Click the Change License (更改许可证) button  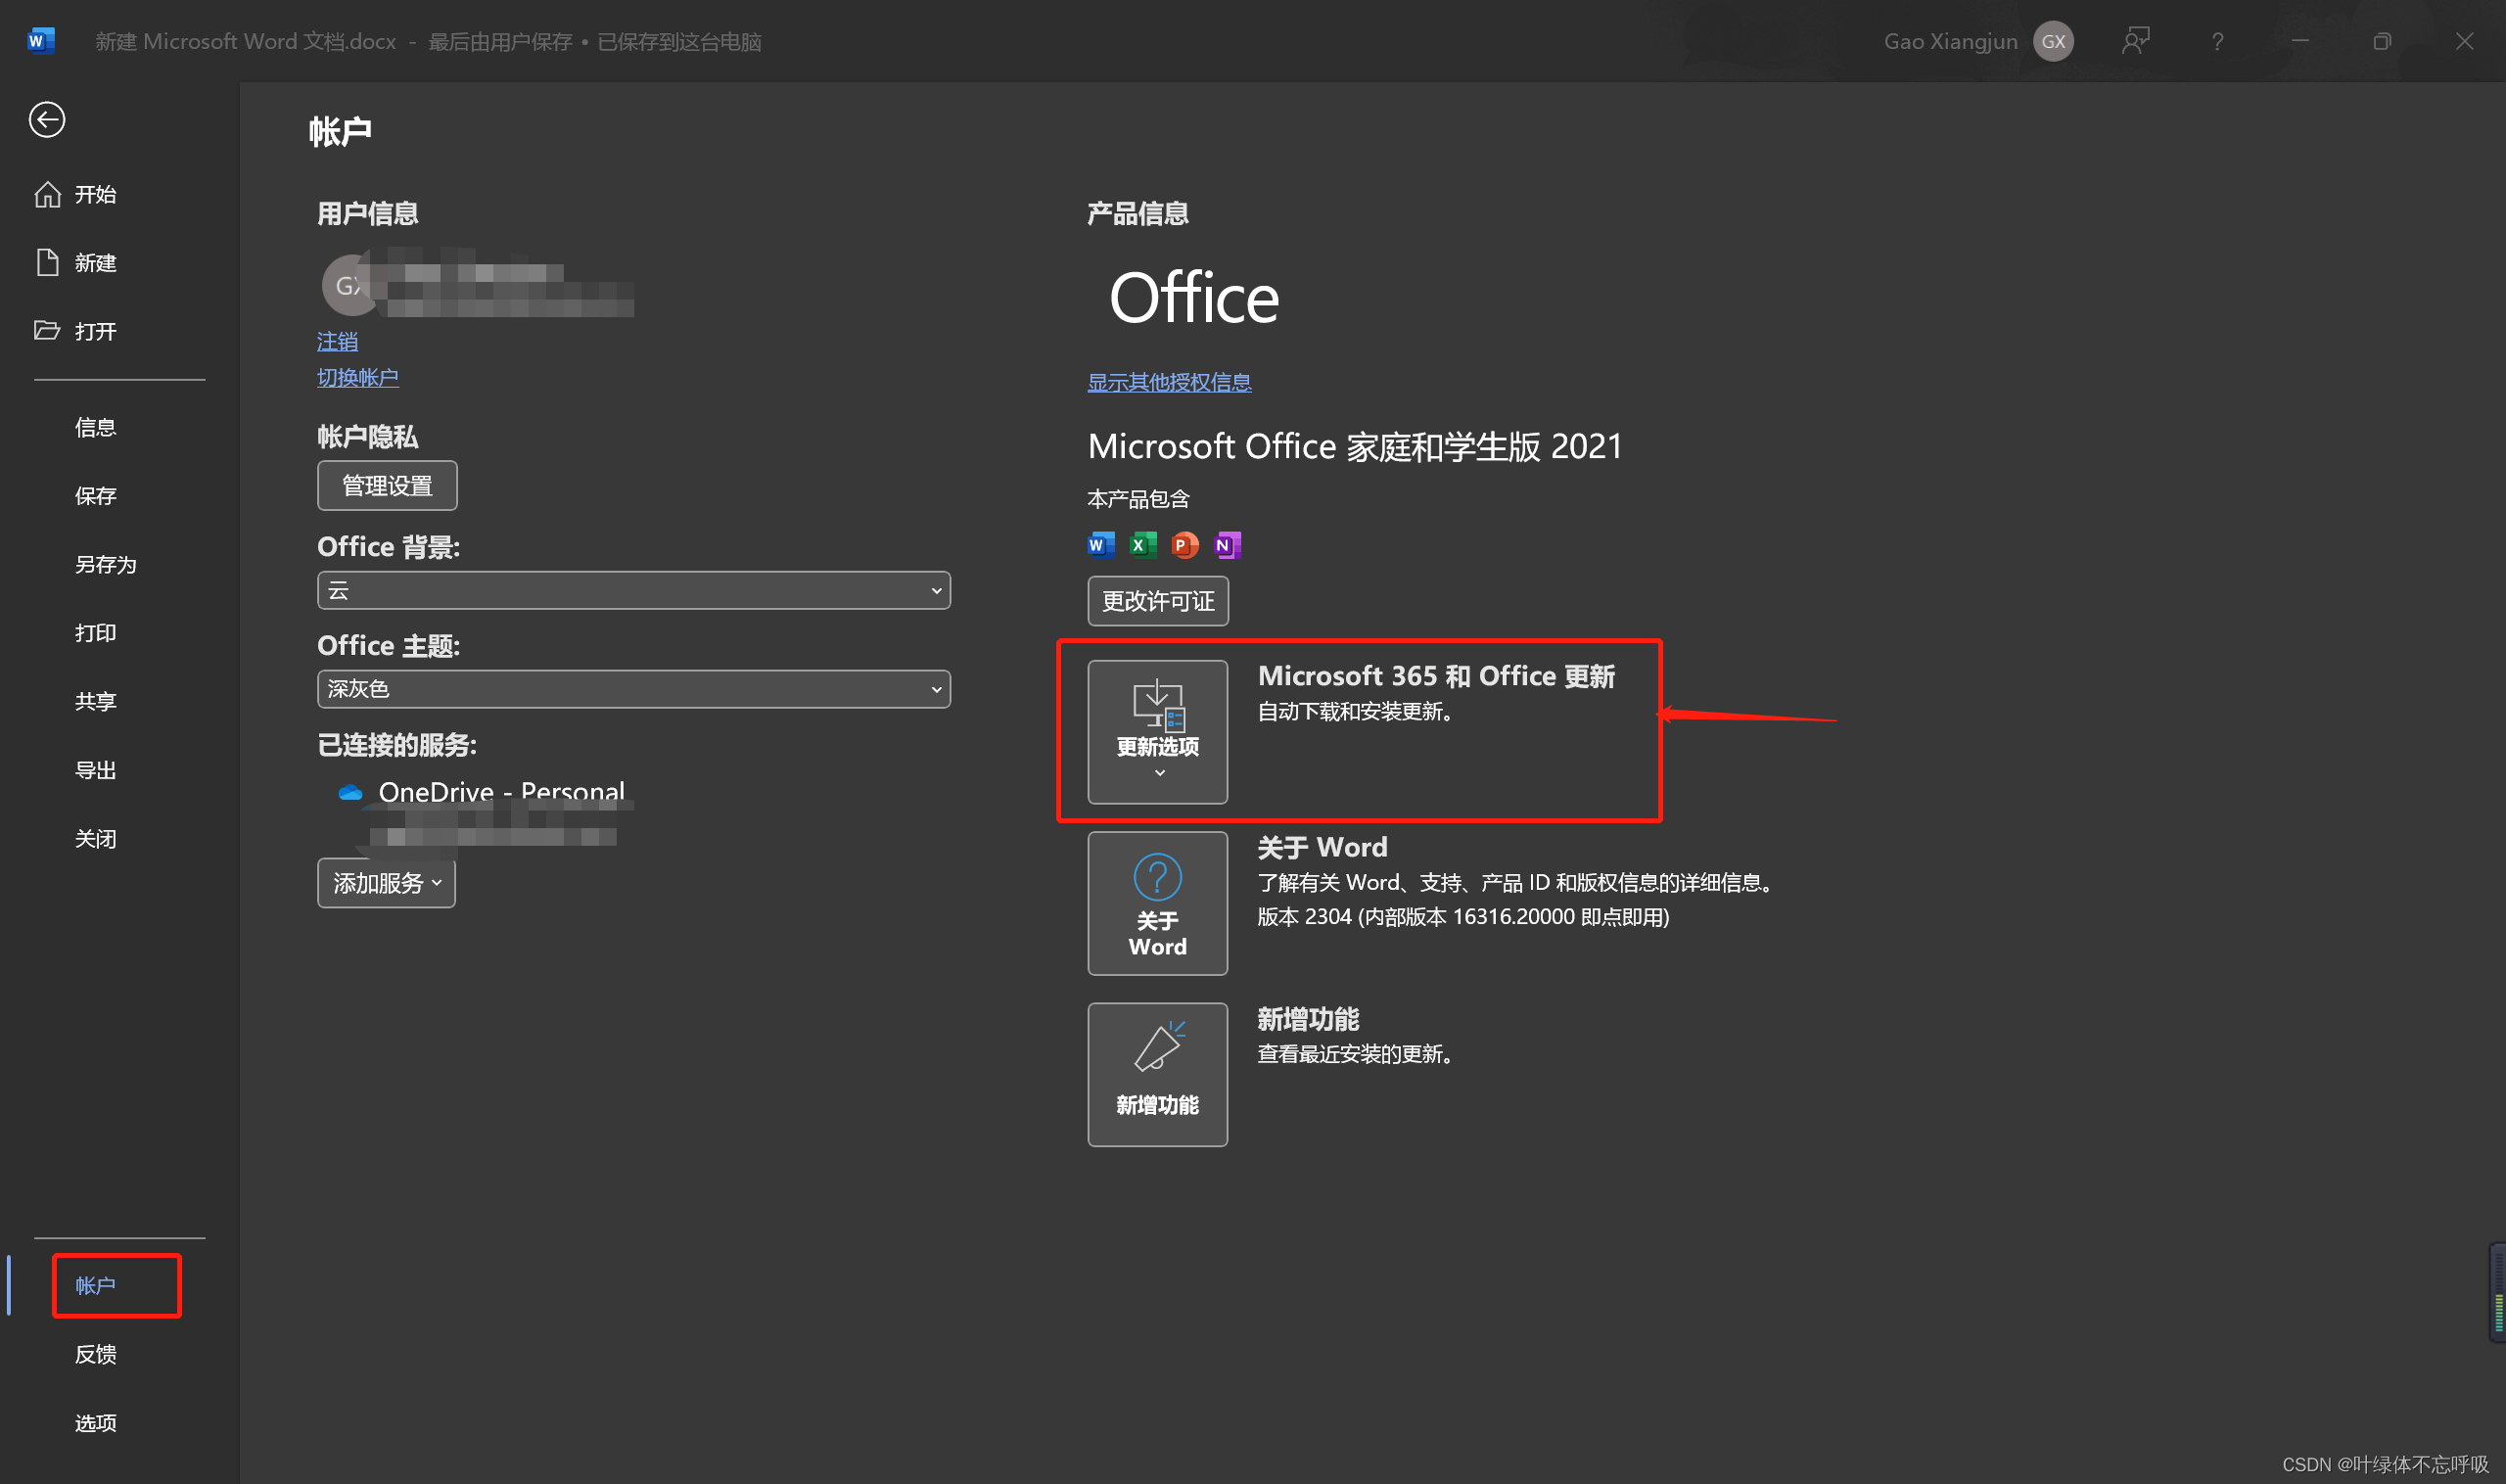tap(1157, 601)
